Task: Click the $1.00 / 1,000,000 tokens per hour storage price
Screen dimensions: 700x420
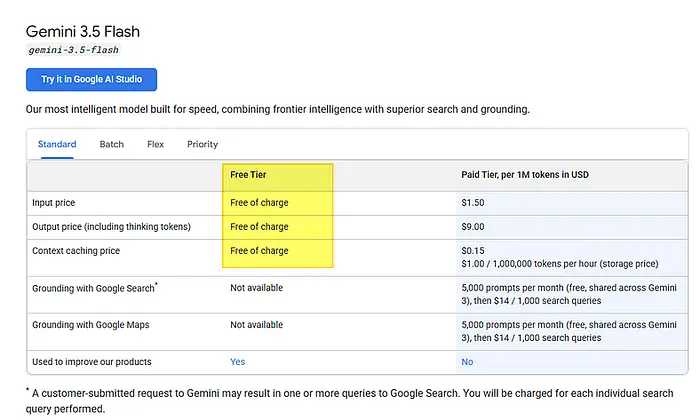Action: pos(560,264)
